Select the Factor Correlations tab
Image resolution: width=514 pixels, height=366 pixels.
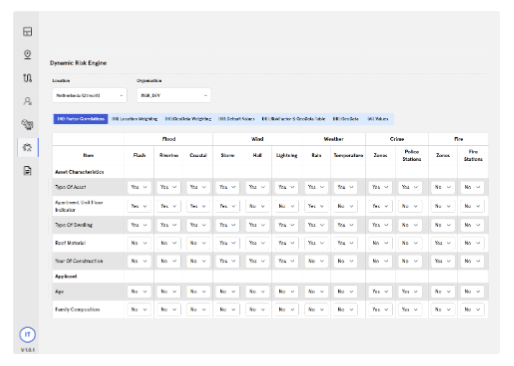tap(81, 119)
